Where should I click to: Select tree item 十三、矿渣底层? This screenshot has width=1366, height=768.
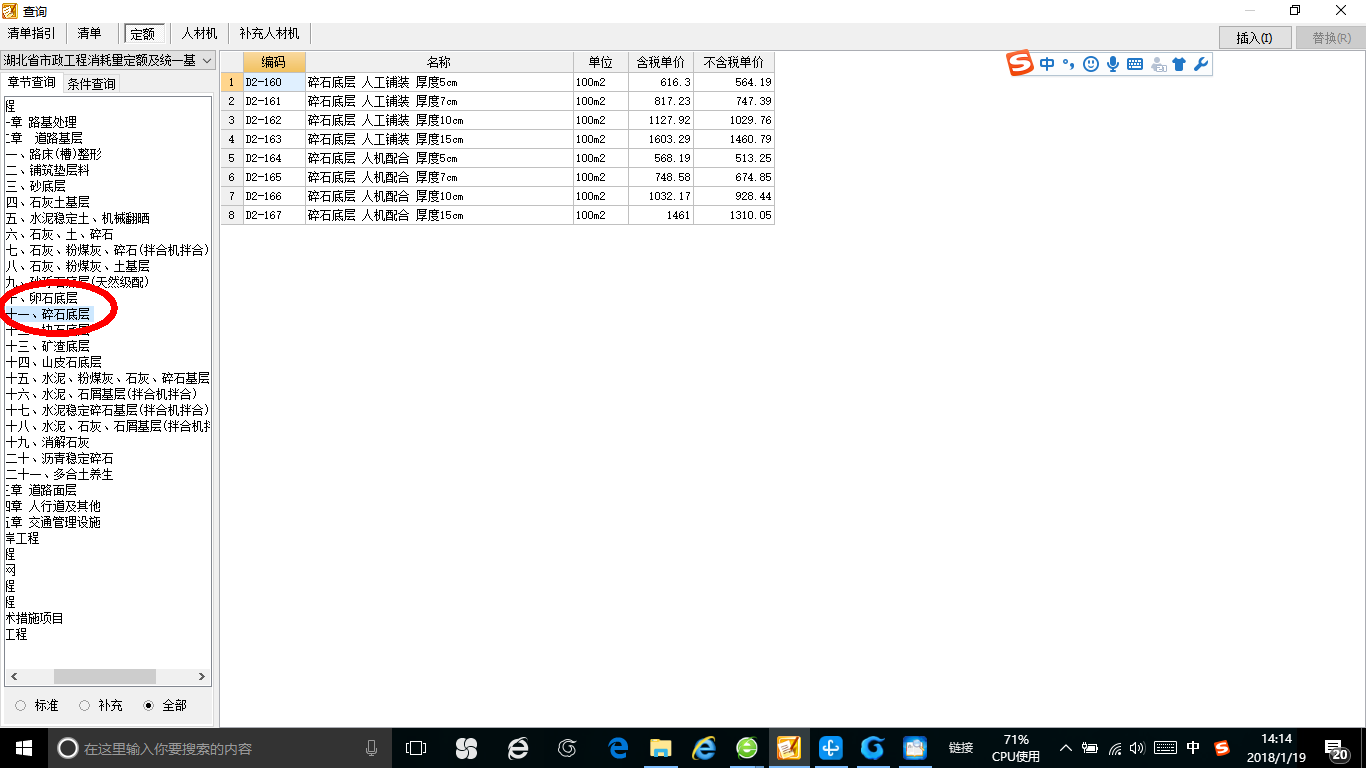(x=48, y=346)
